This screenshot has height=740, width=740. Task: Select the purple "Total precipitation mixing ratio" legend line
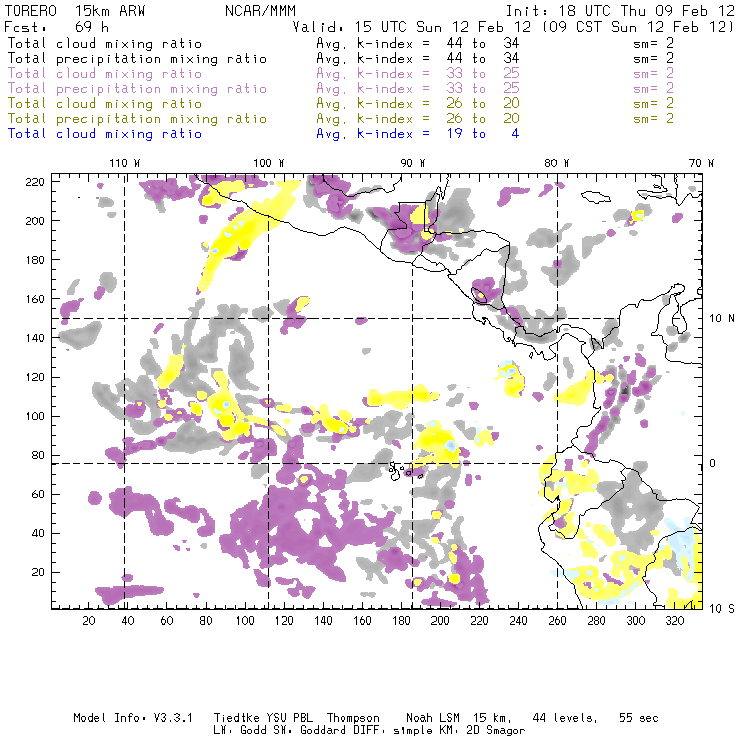coord(137,89)
